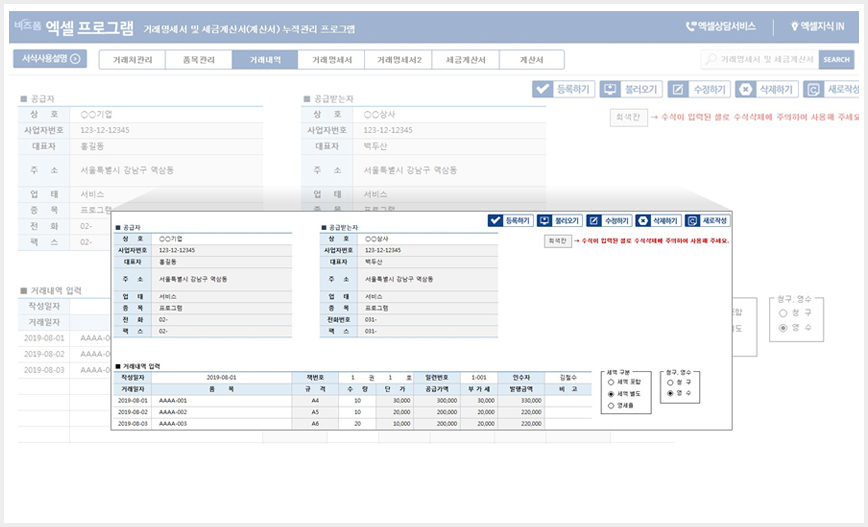Click the faded 회색칸 box in the background
868x527 pixels.
[628, 117]
